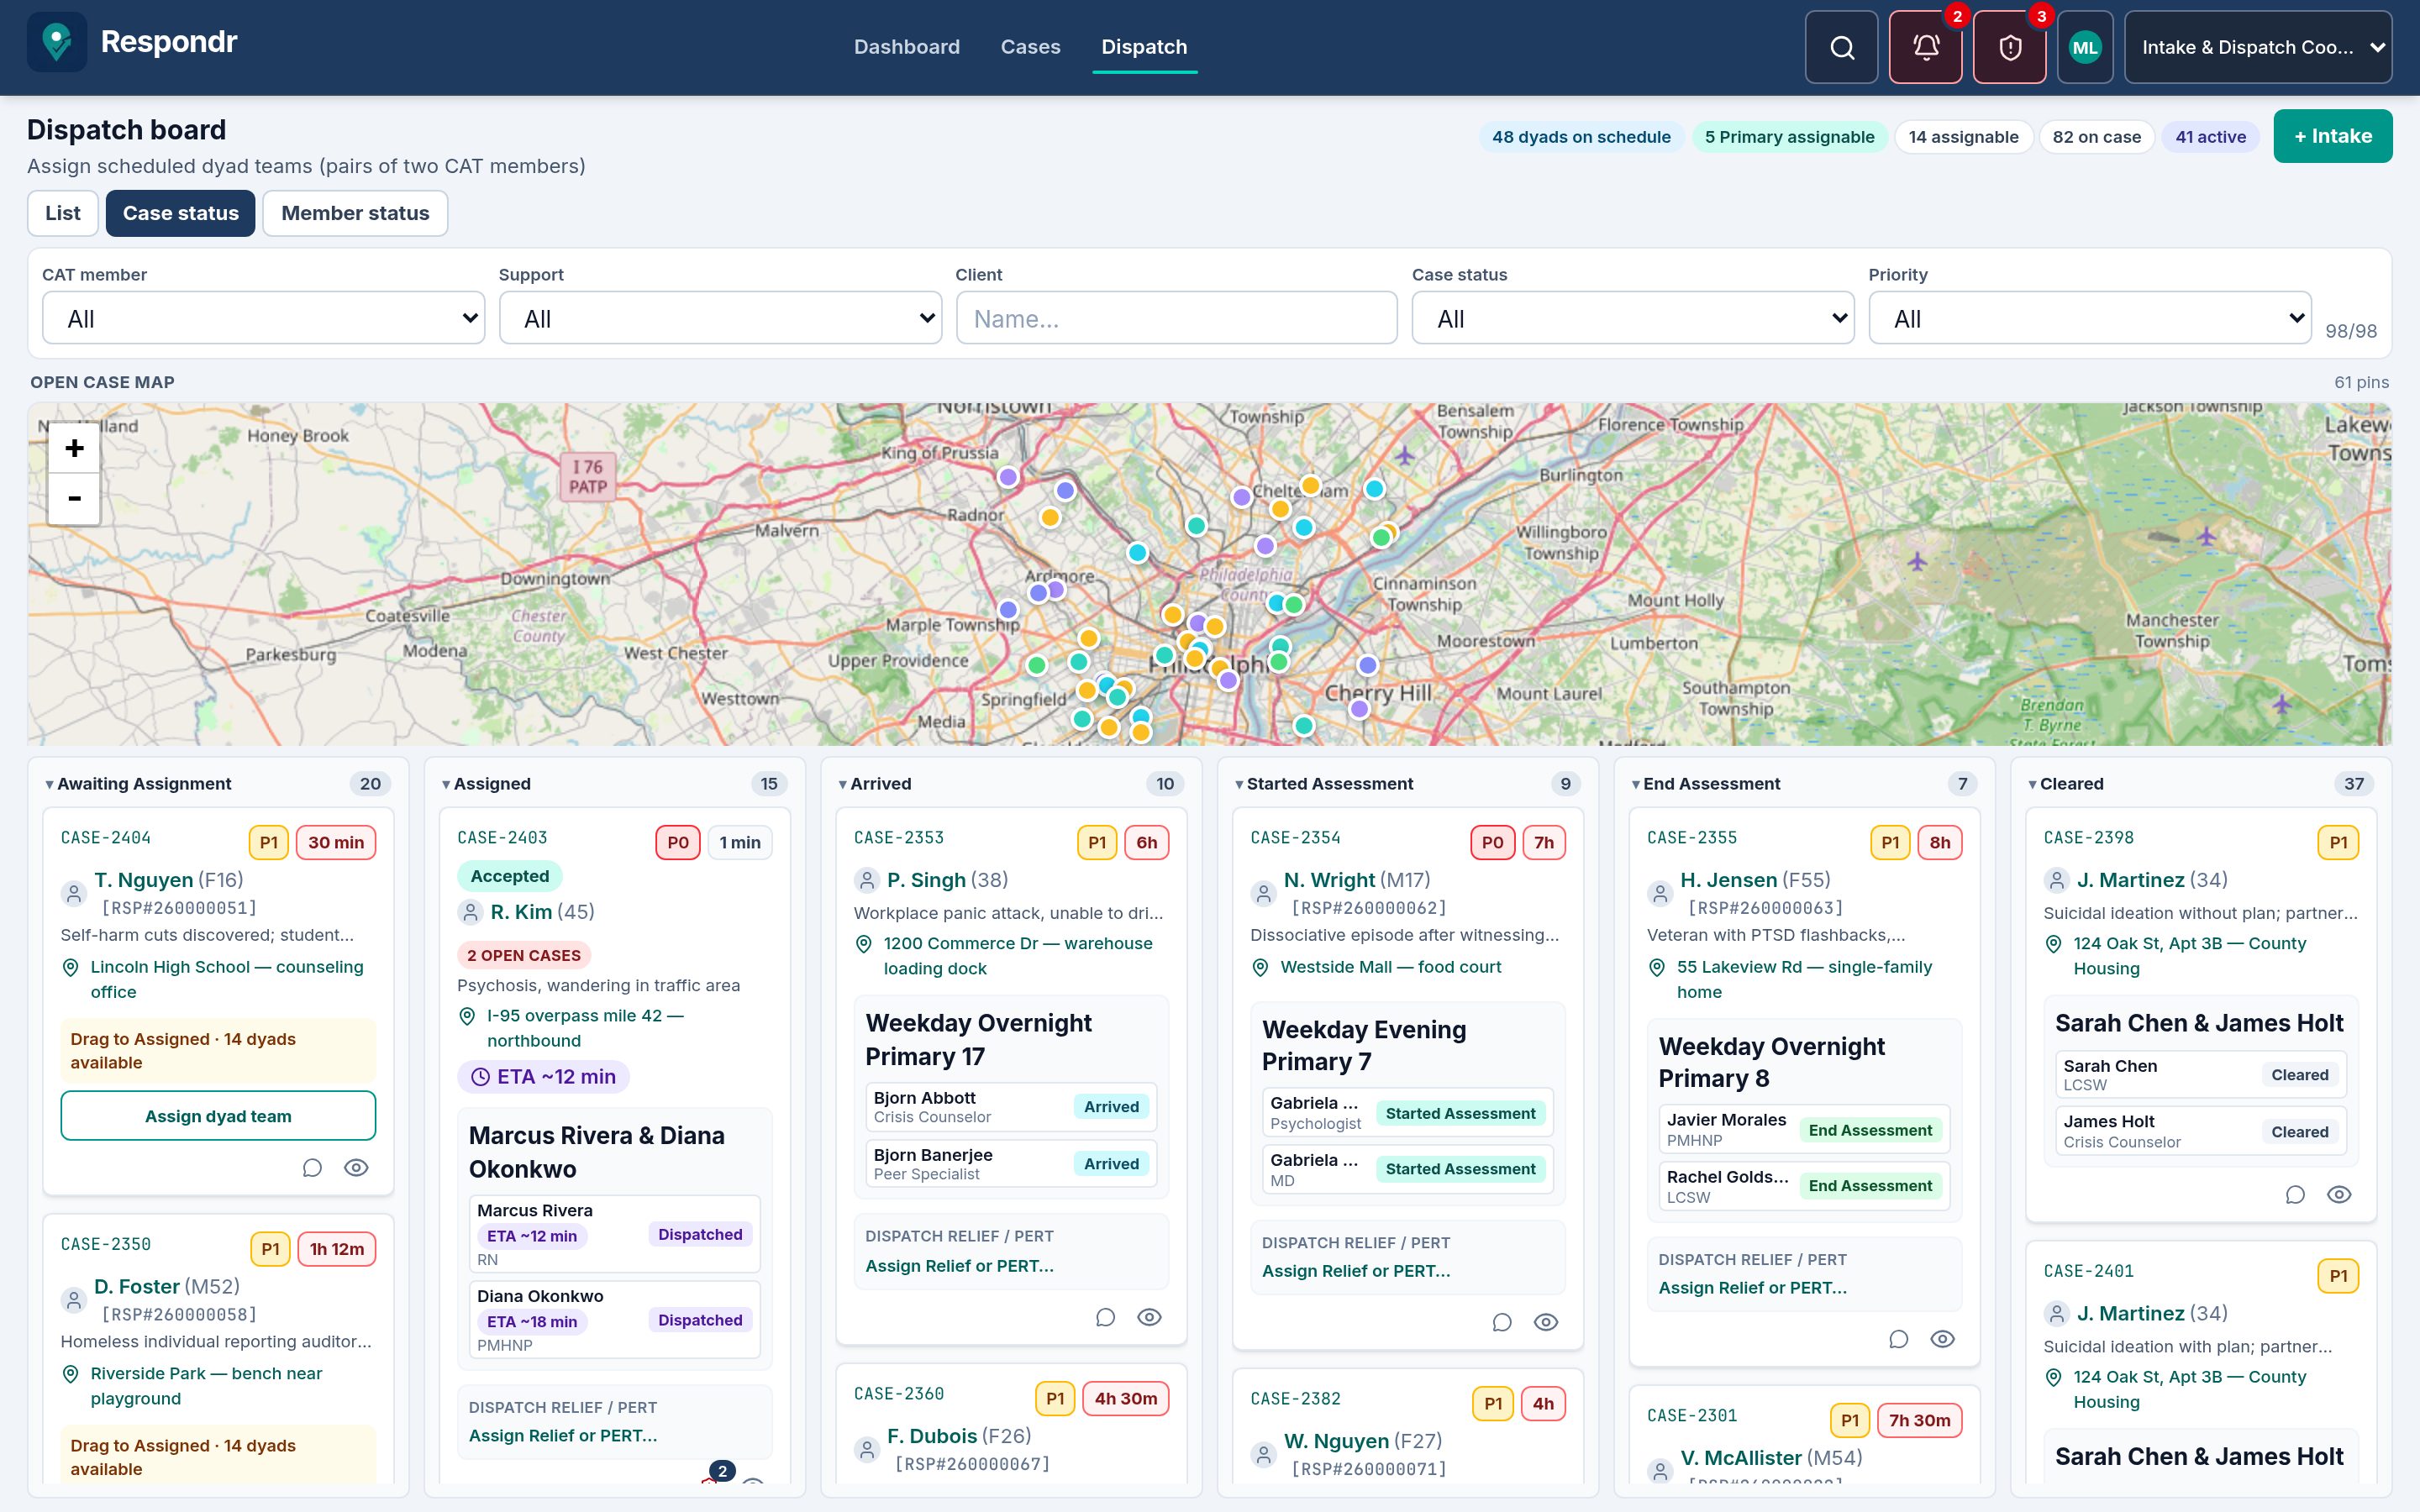Click person icon beside T. Nguyen
This screenshot has height=1512, width=2420.
point(74,893)
